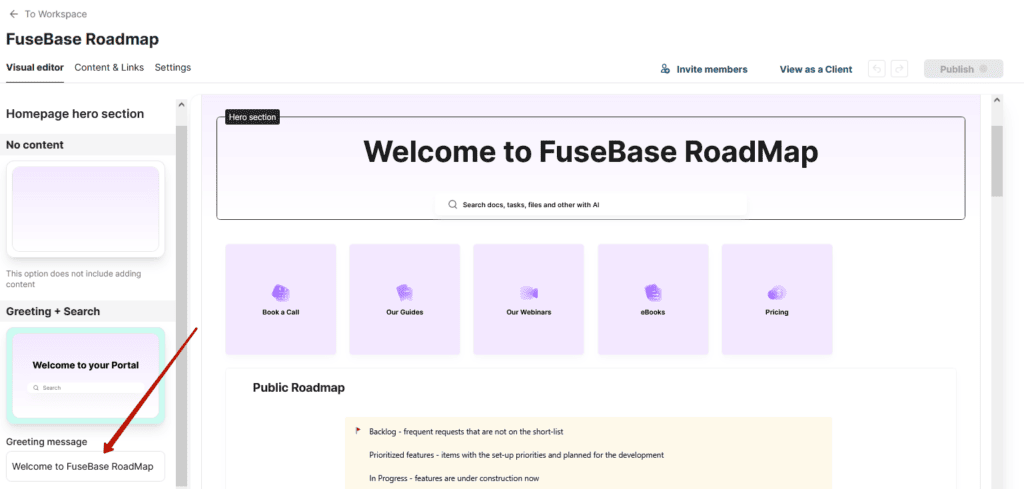
Task: Click 'This option does not include' note
Action: coord(73,279)
